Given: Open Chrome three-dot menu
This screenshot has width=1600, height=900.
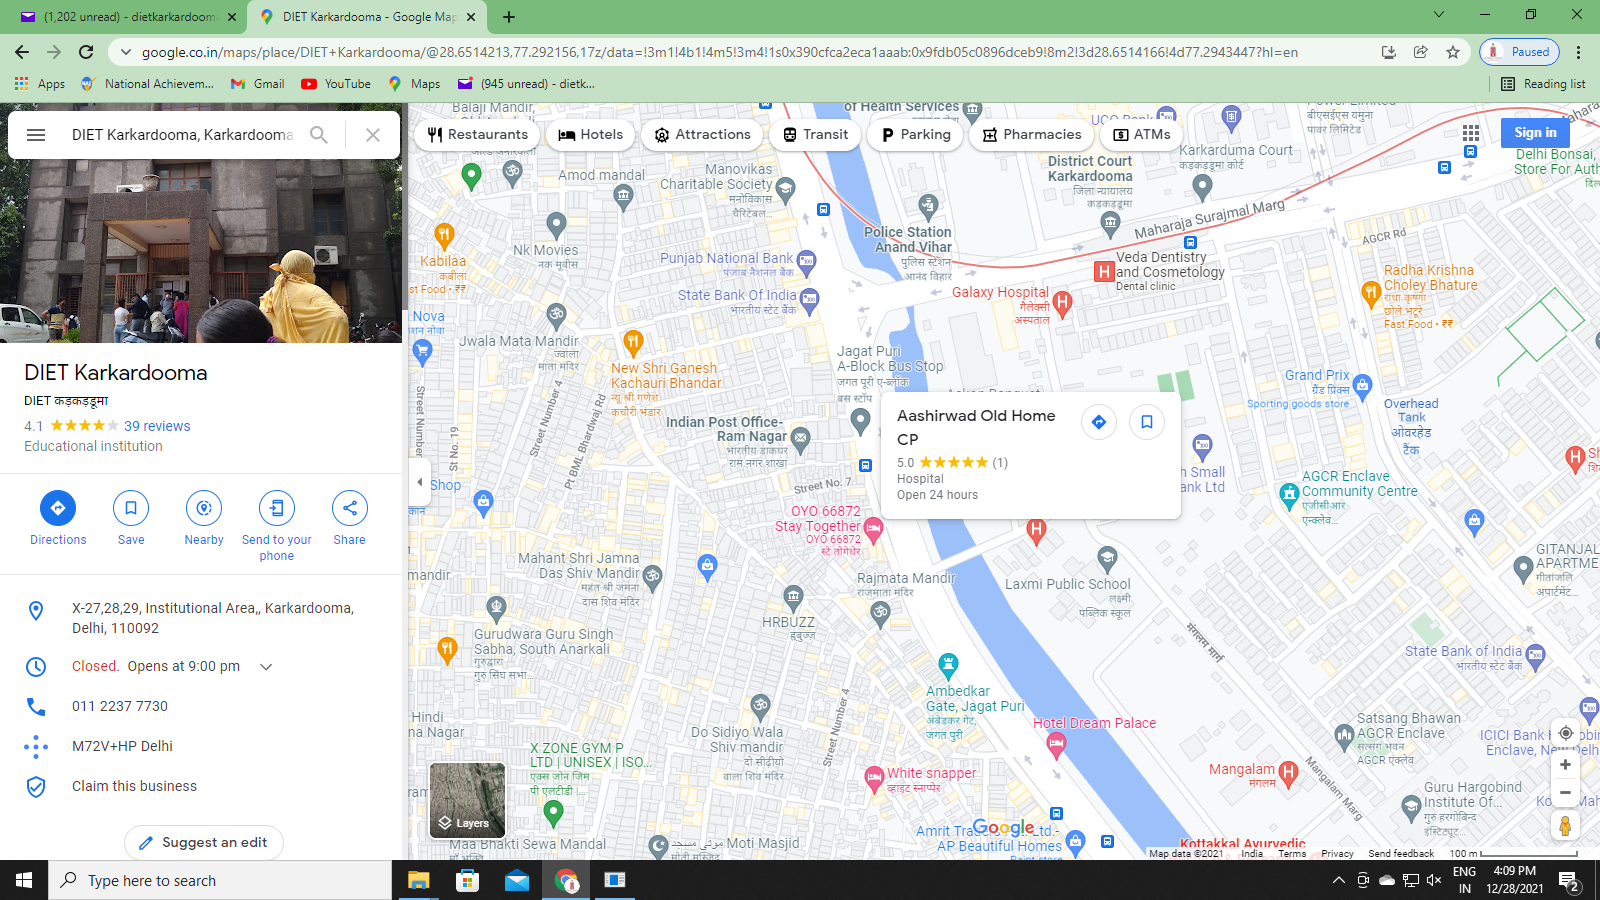Looking at the screenshot, I should [1579, 52].
